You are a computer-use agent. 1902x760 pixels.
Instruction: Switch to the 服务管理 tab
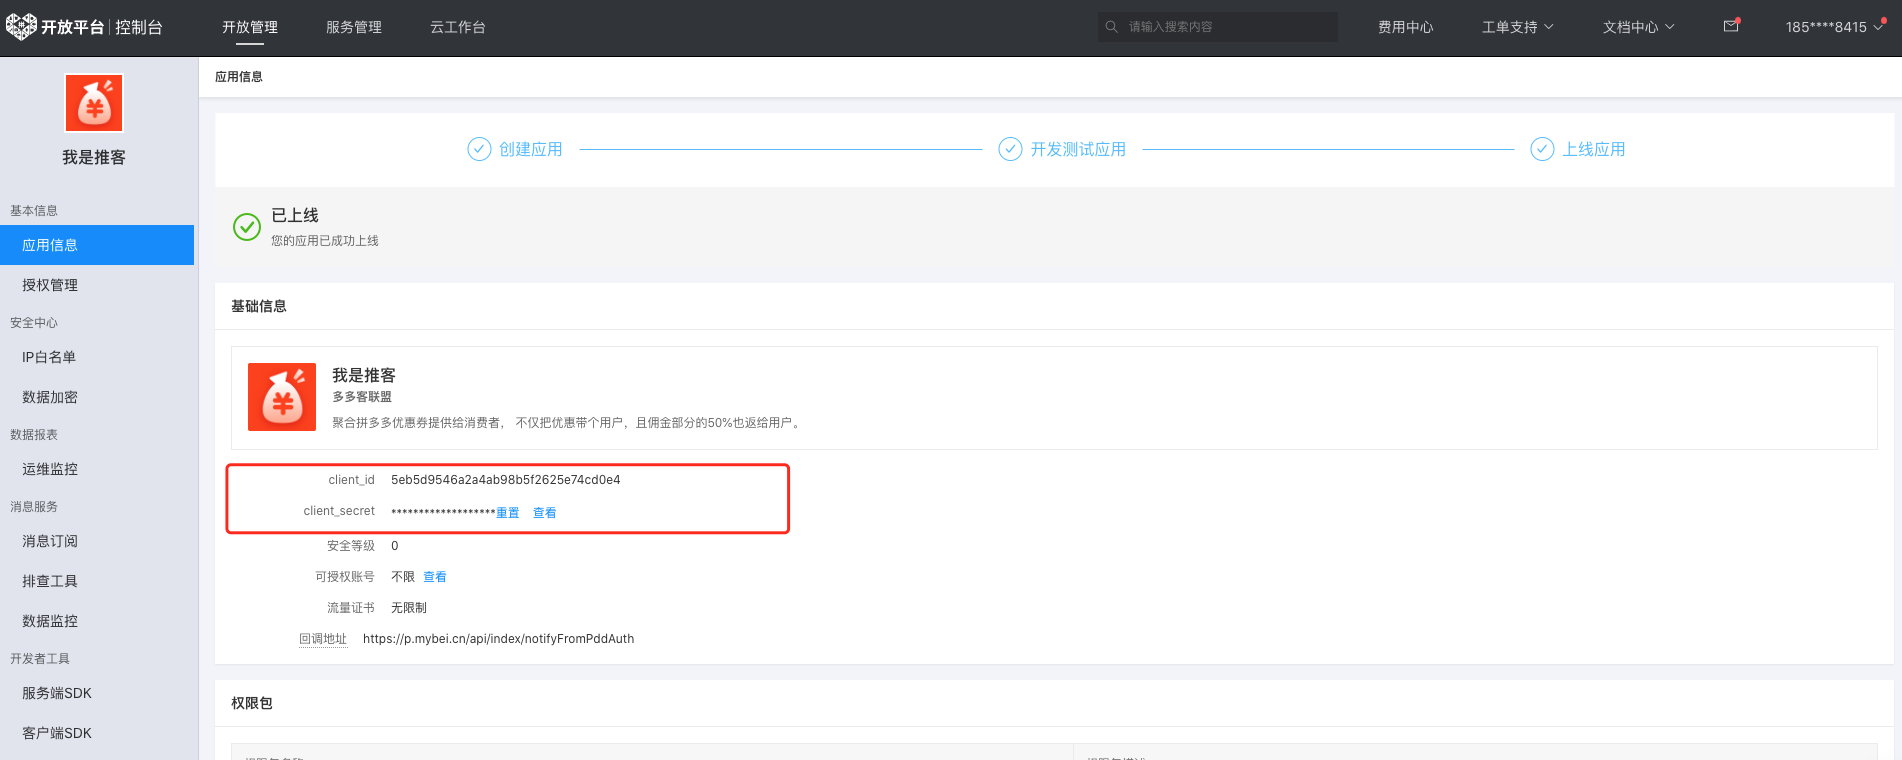pyautogui.click(x=354, y=27)
